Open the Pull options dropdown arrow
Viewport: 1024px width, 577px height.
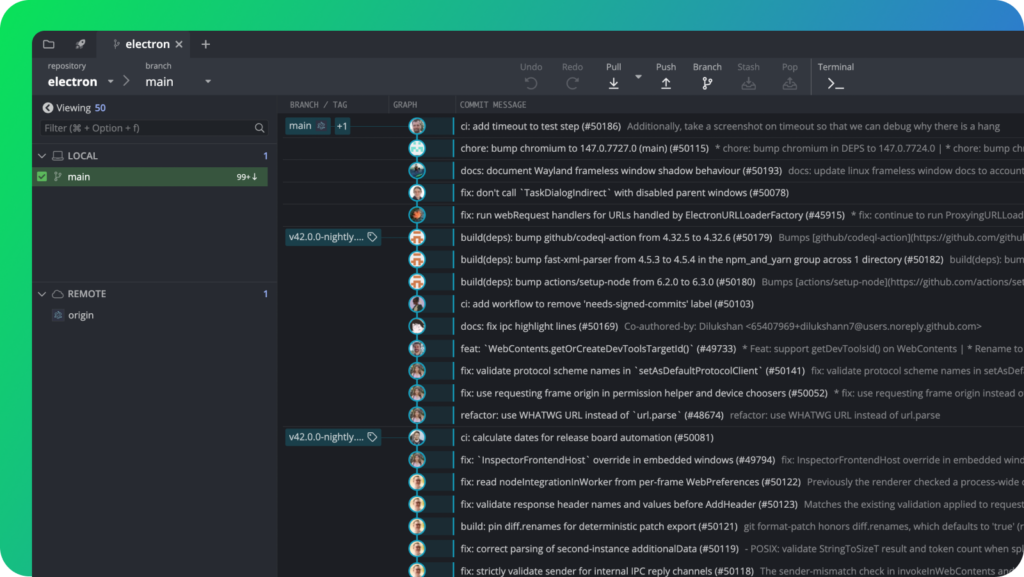(638, 76)
